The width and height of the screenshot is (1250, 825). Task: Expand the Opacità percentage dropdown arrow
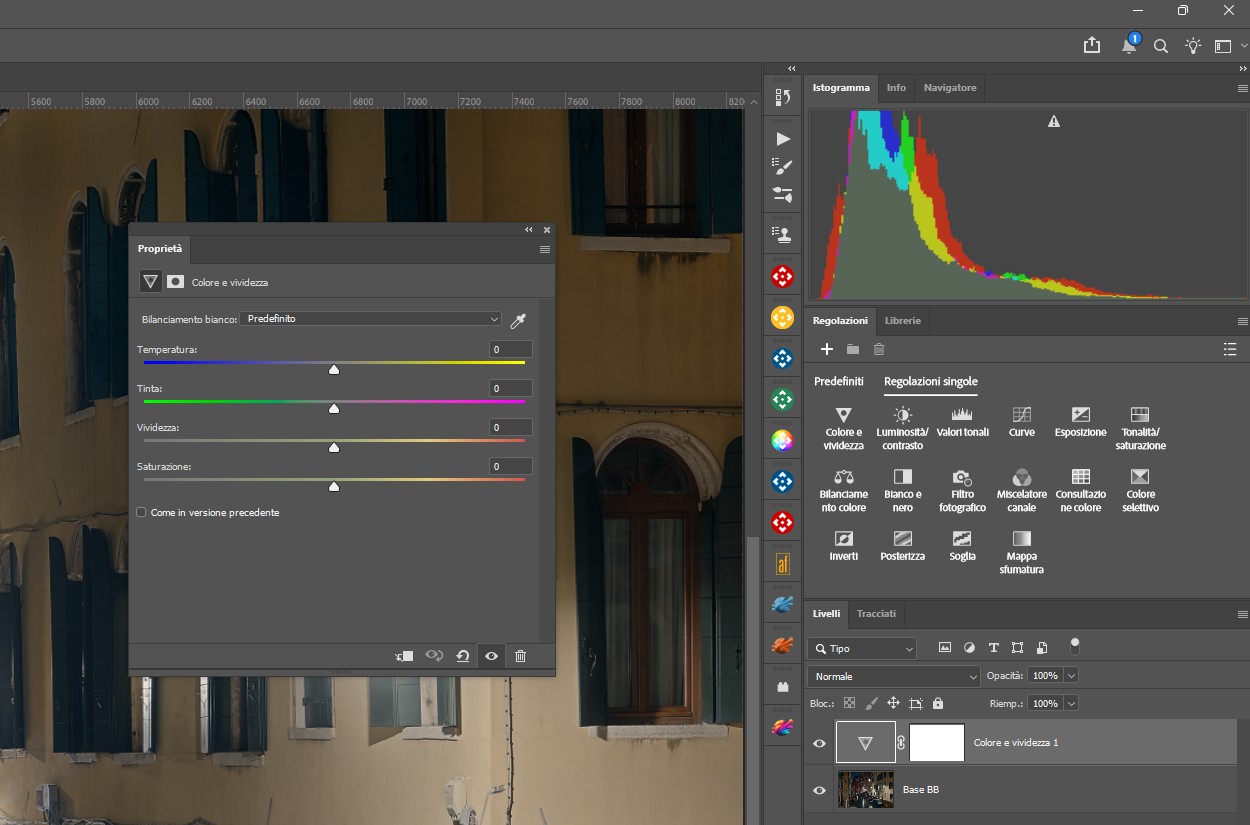(1071, 676)
